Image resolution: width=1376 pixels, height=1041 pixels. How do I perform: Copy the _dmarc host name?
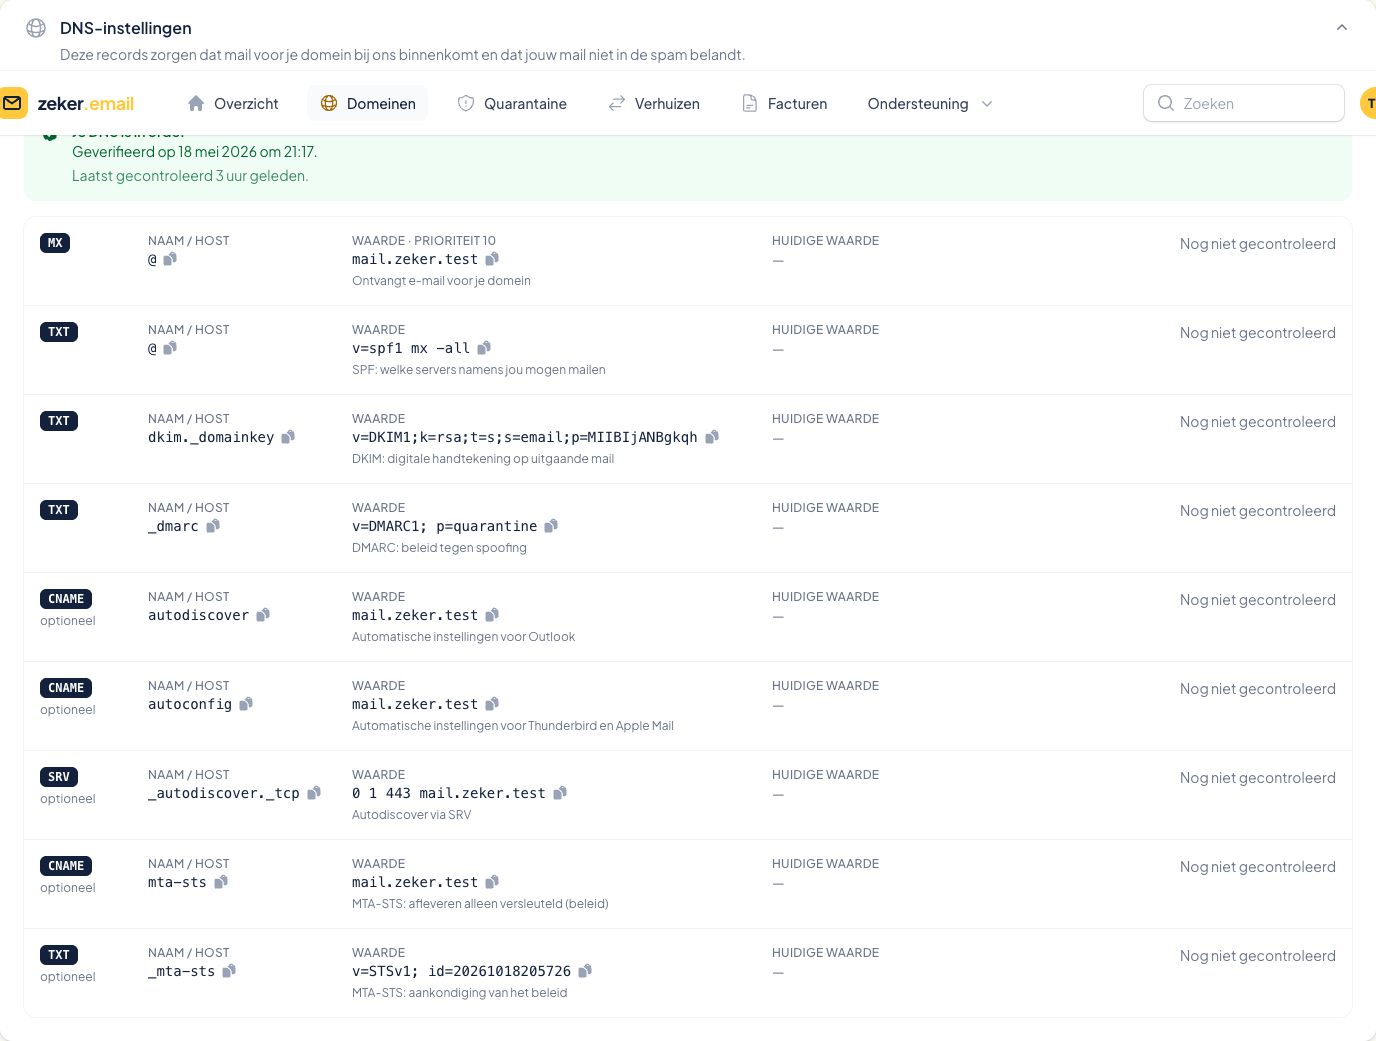click(x=213, y=526)
